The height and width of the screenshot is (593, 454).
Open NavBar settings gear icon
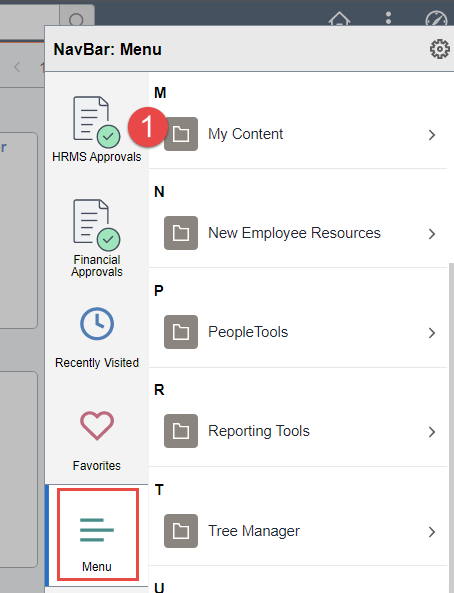440,49
